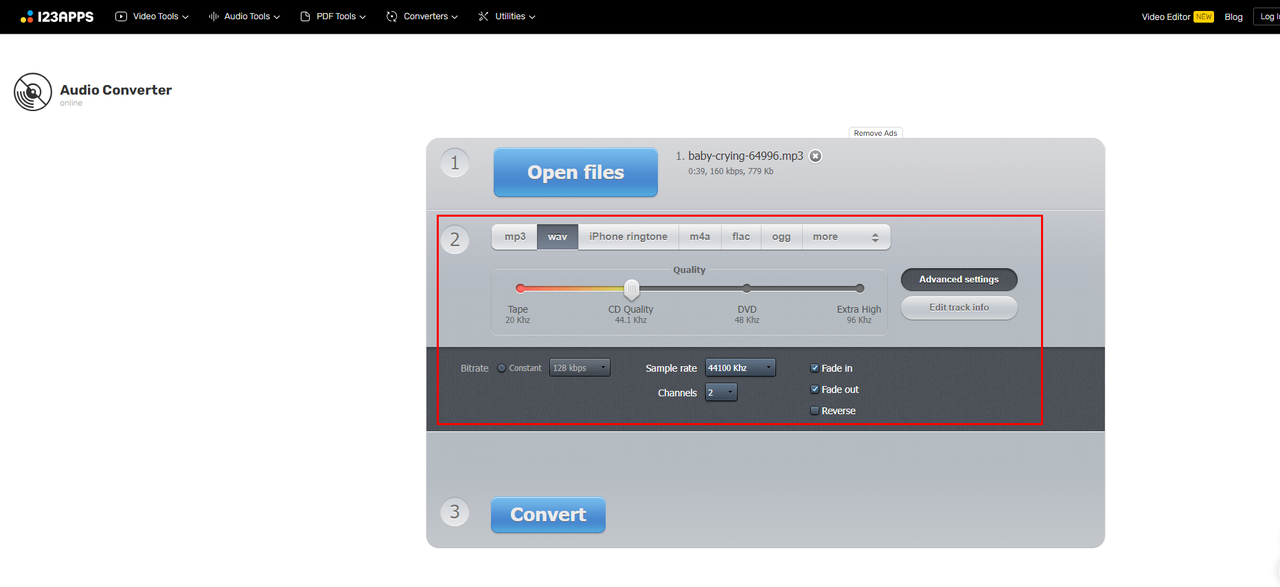The height and width of the screenshot is (587, 1280).
Task: Click the Audio Converter title
Action: (116, 90)
